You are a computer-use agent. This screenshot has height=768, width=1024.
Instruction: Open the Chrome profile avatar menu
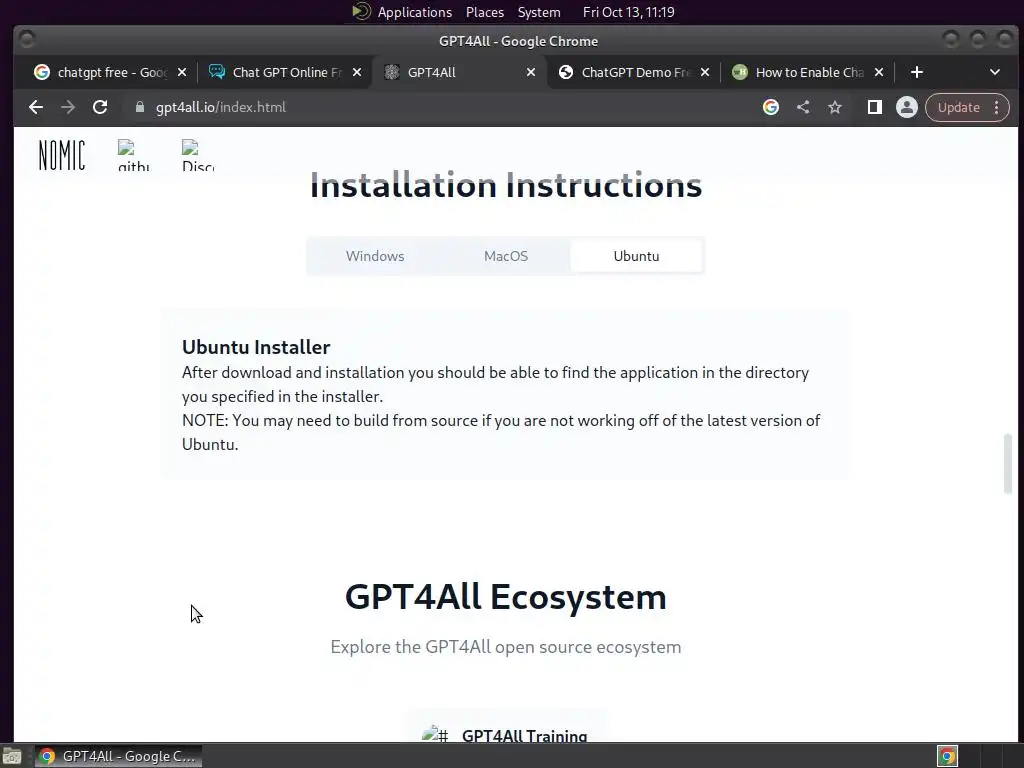[906, 107]
